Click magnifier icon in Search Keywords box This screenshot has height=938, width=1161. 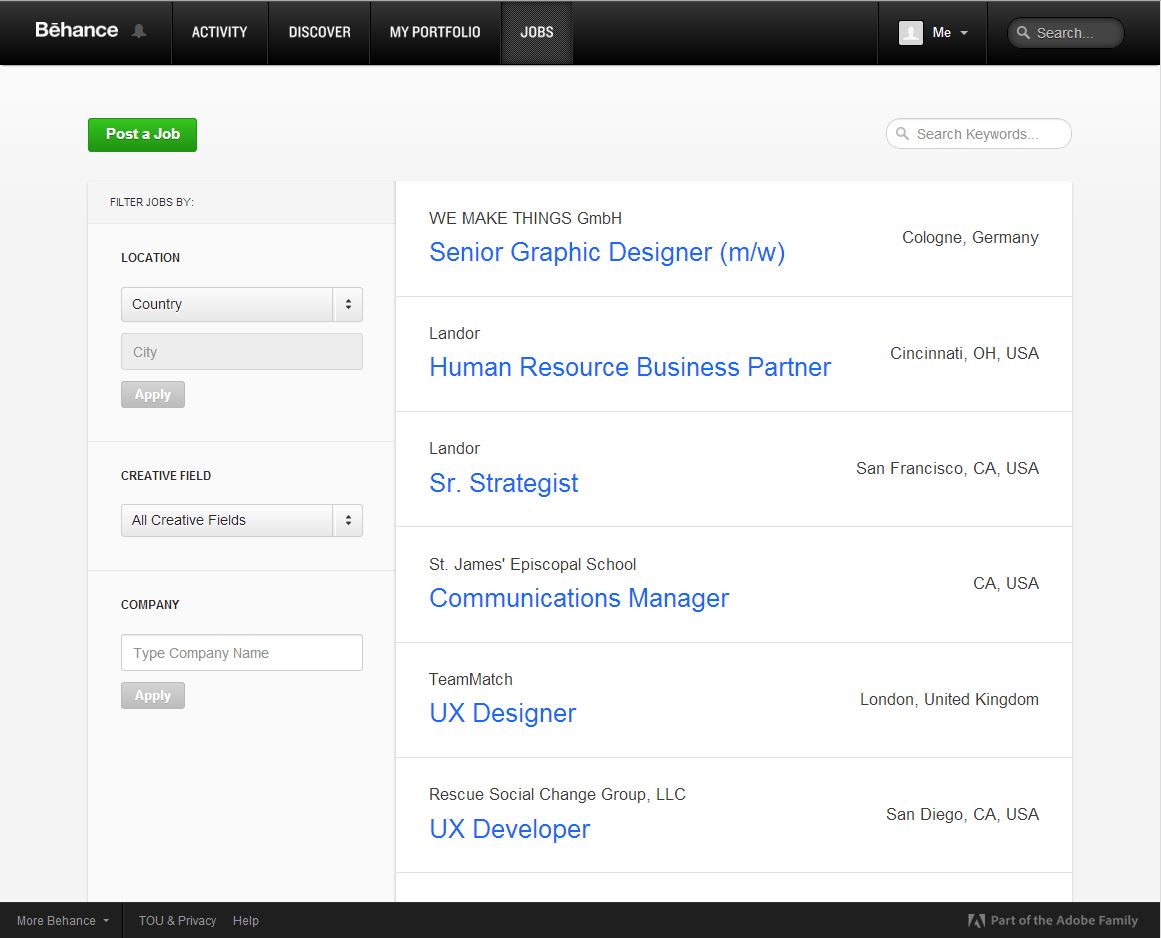(x=902, y=133)
